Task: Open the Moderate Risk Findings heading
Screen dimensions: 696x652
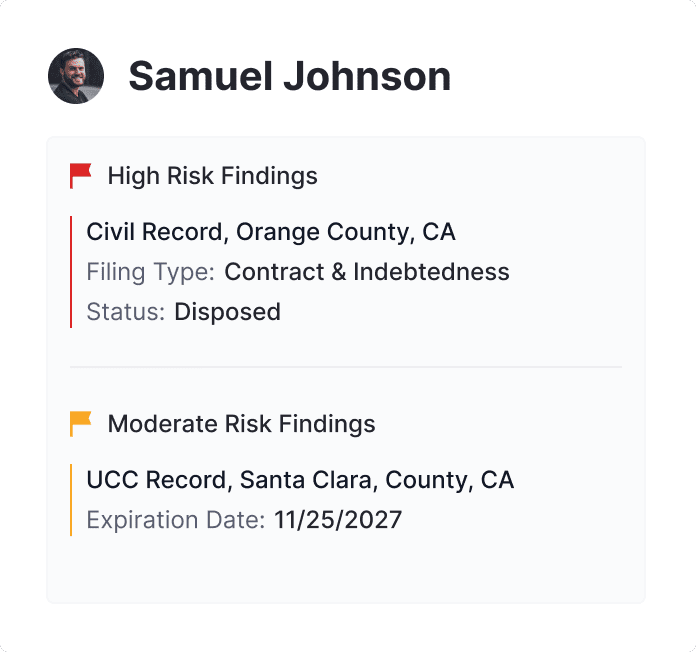Action: [x=241, y=424]
